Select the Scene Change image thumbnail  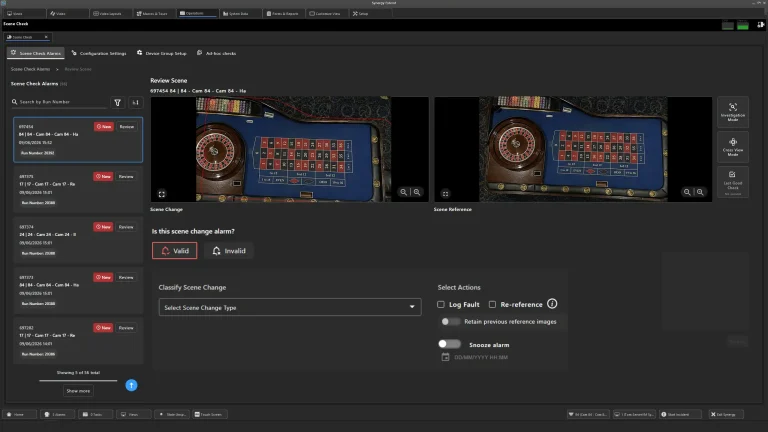point(289,149)
